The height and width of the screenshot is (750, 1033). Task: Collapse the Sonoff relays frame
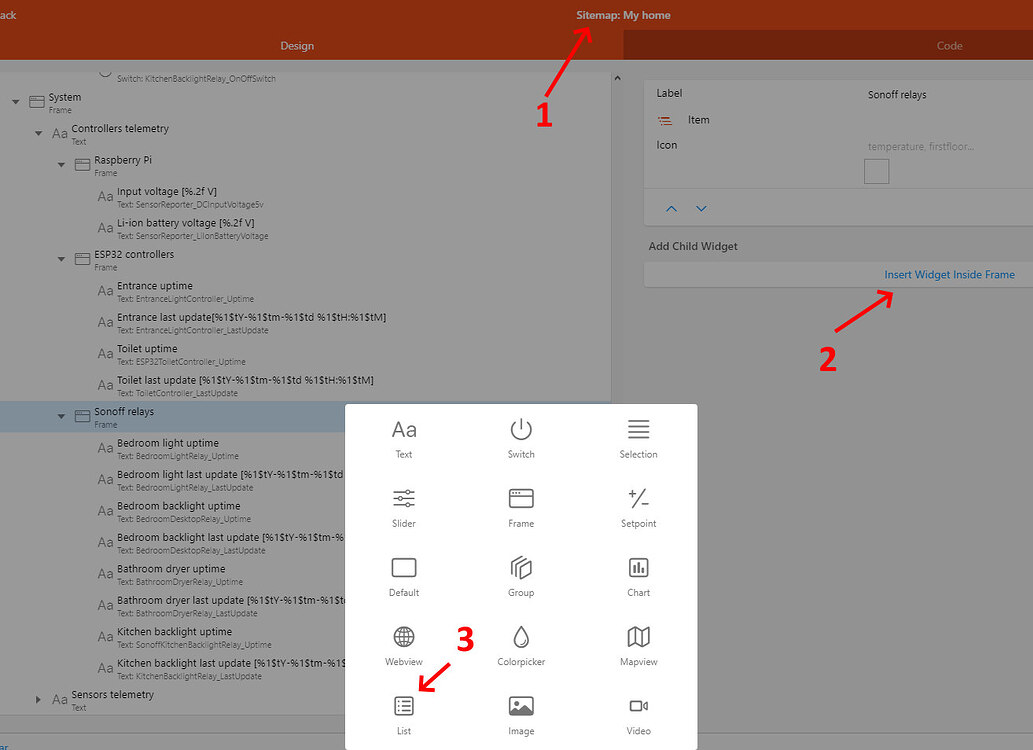coord(61,414)
